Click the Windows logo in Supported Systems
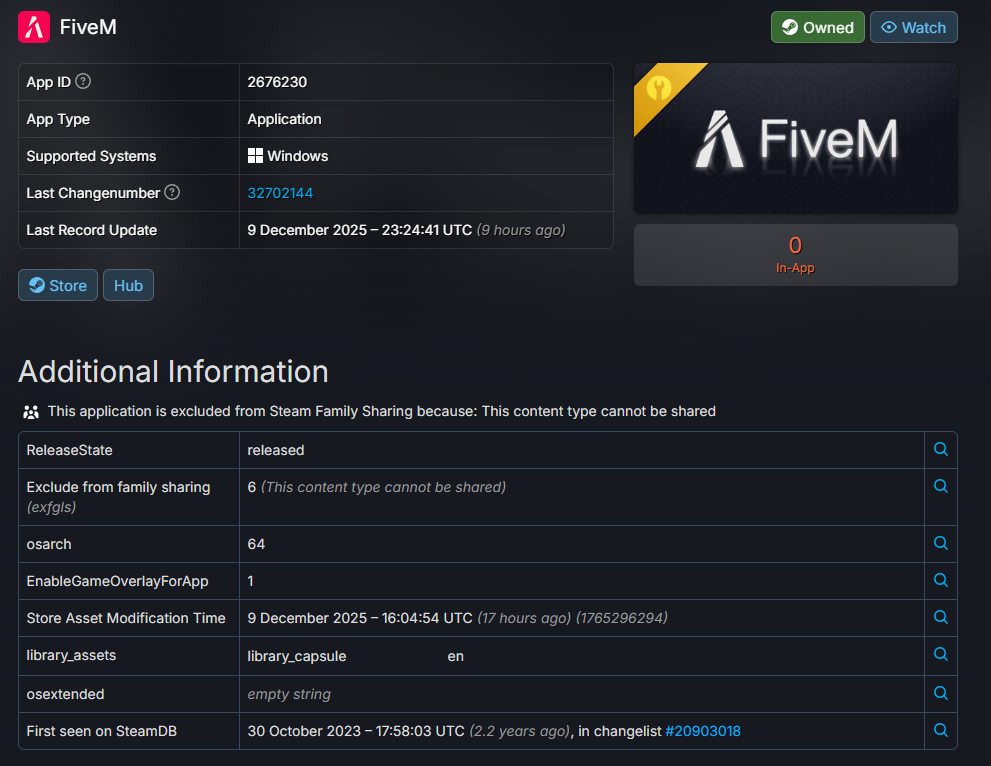This screenshot has width=991, height=766. pyautogui.click(x=255, y=156)
